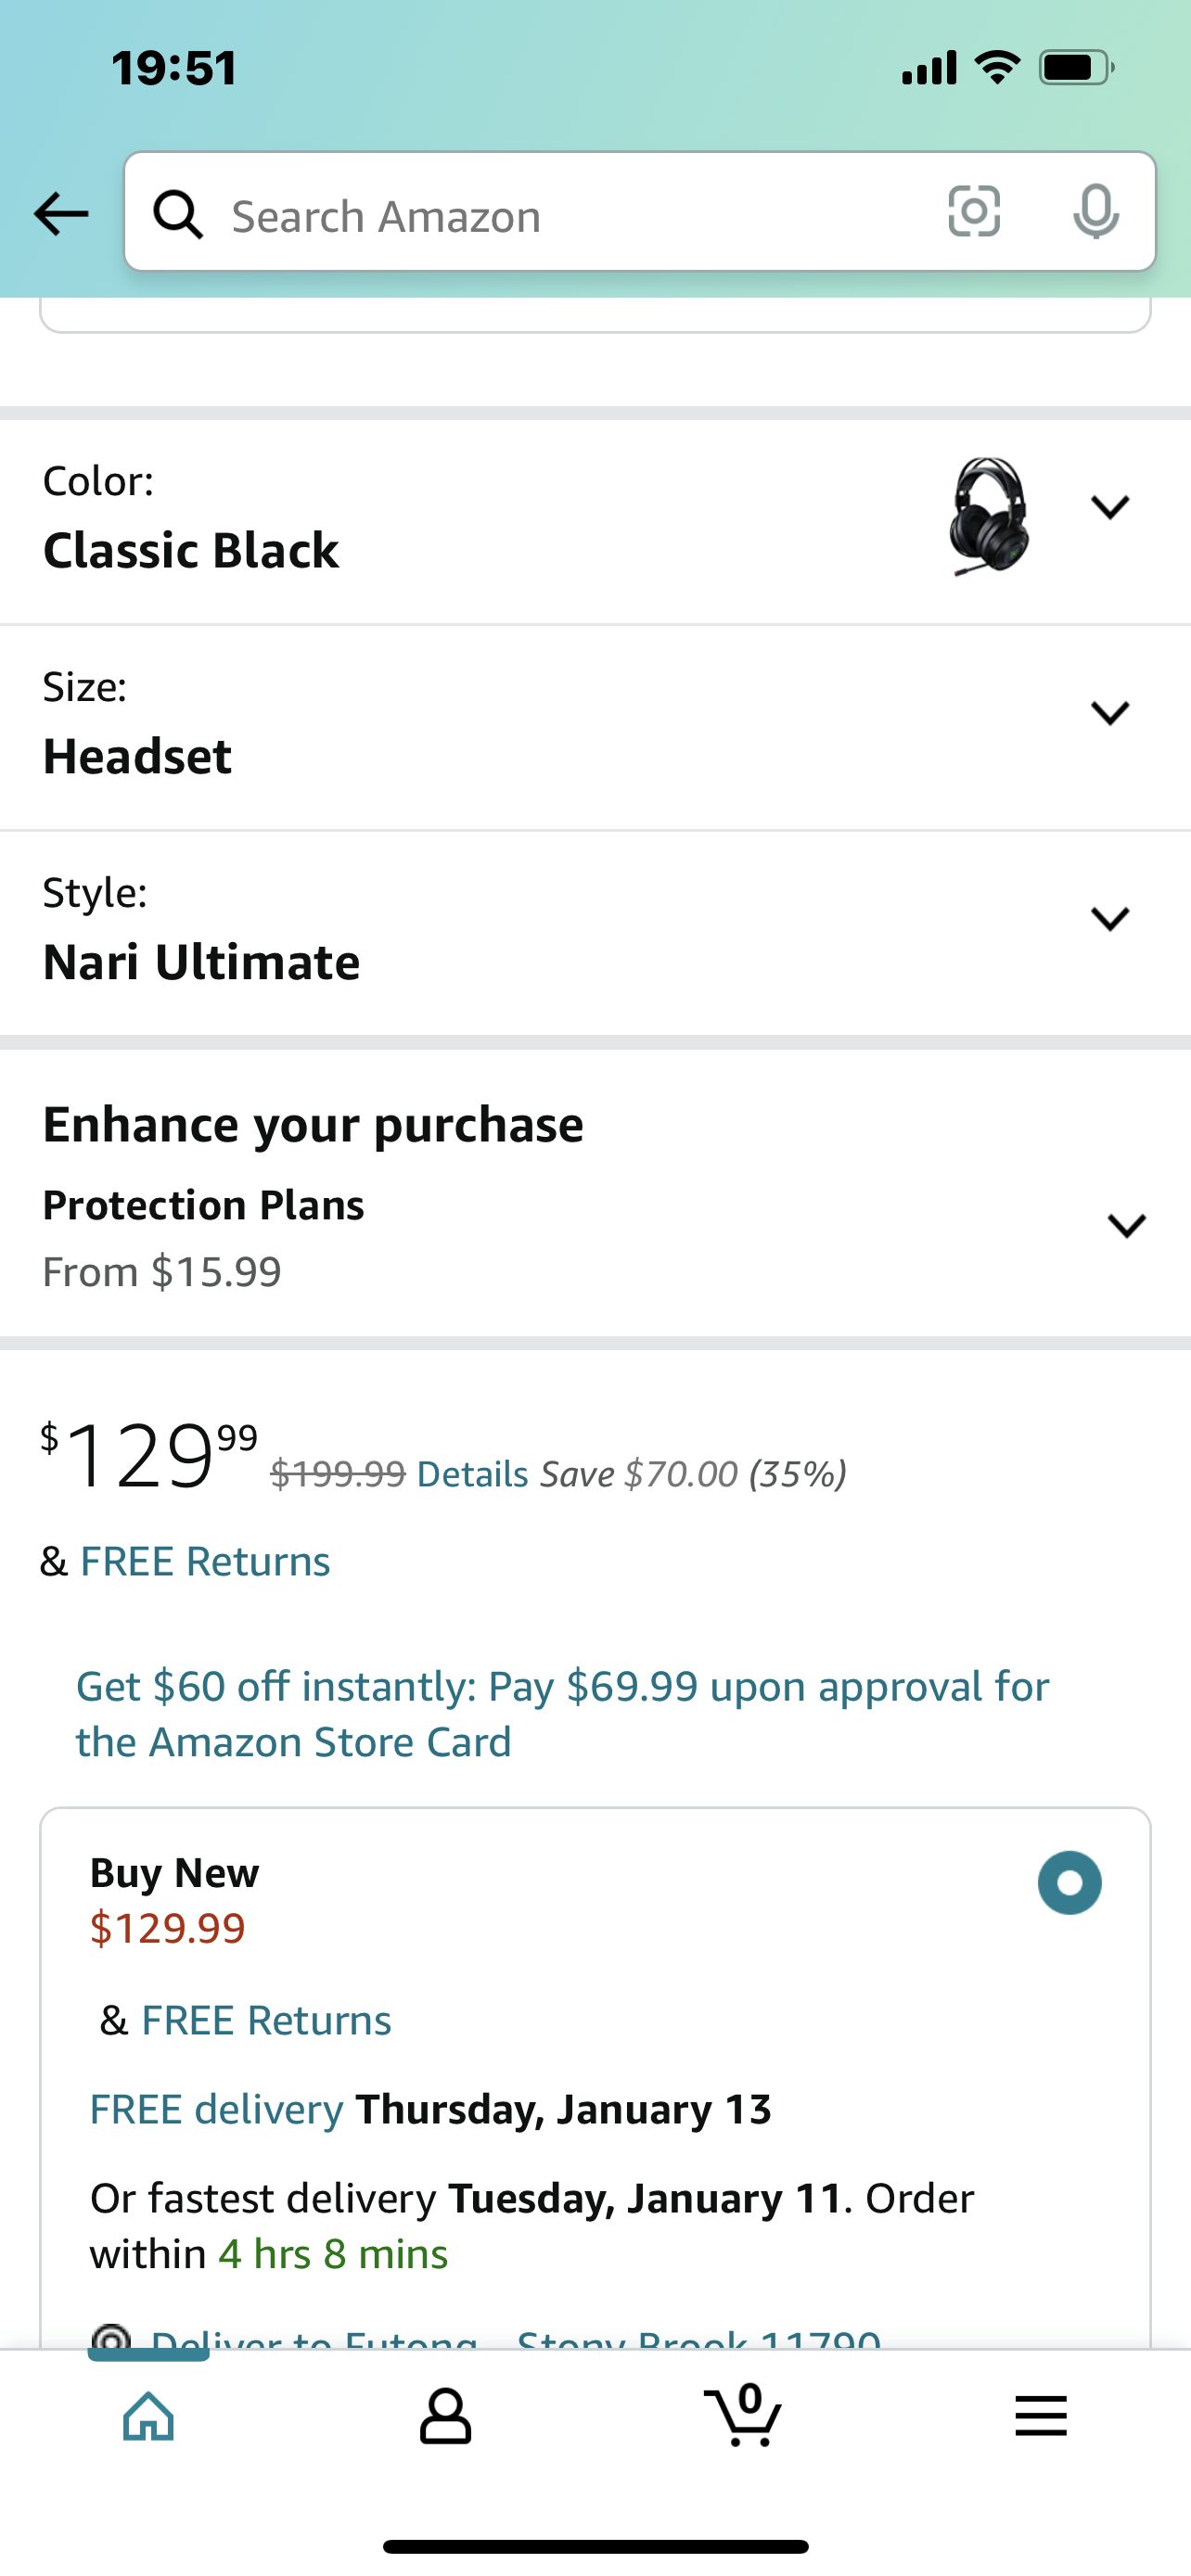Open the hamburger menu icon
Image resolution: width=1191 pixels, height=2576 pixels.
pos(1040,2417)
